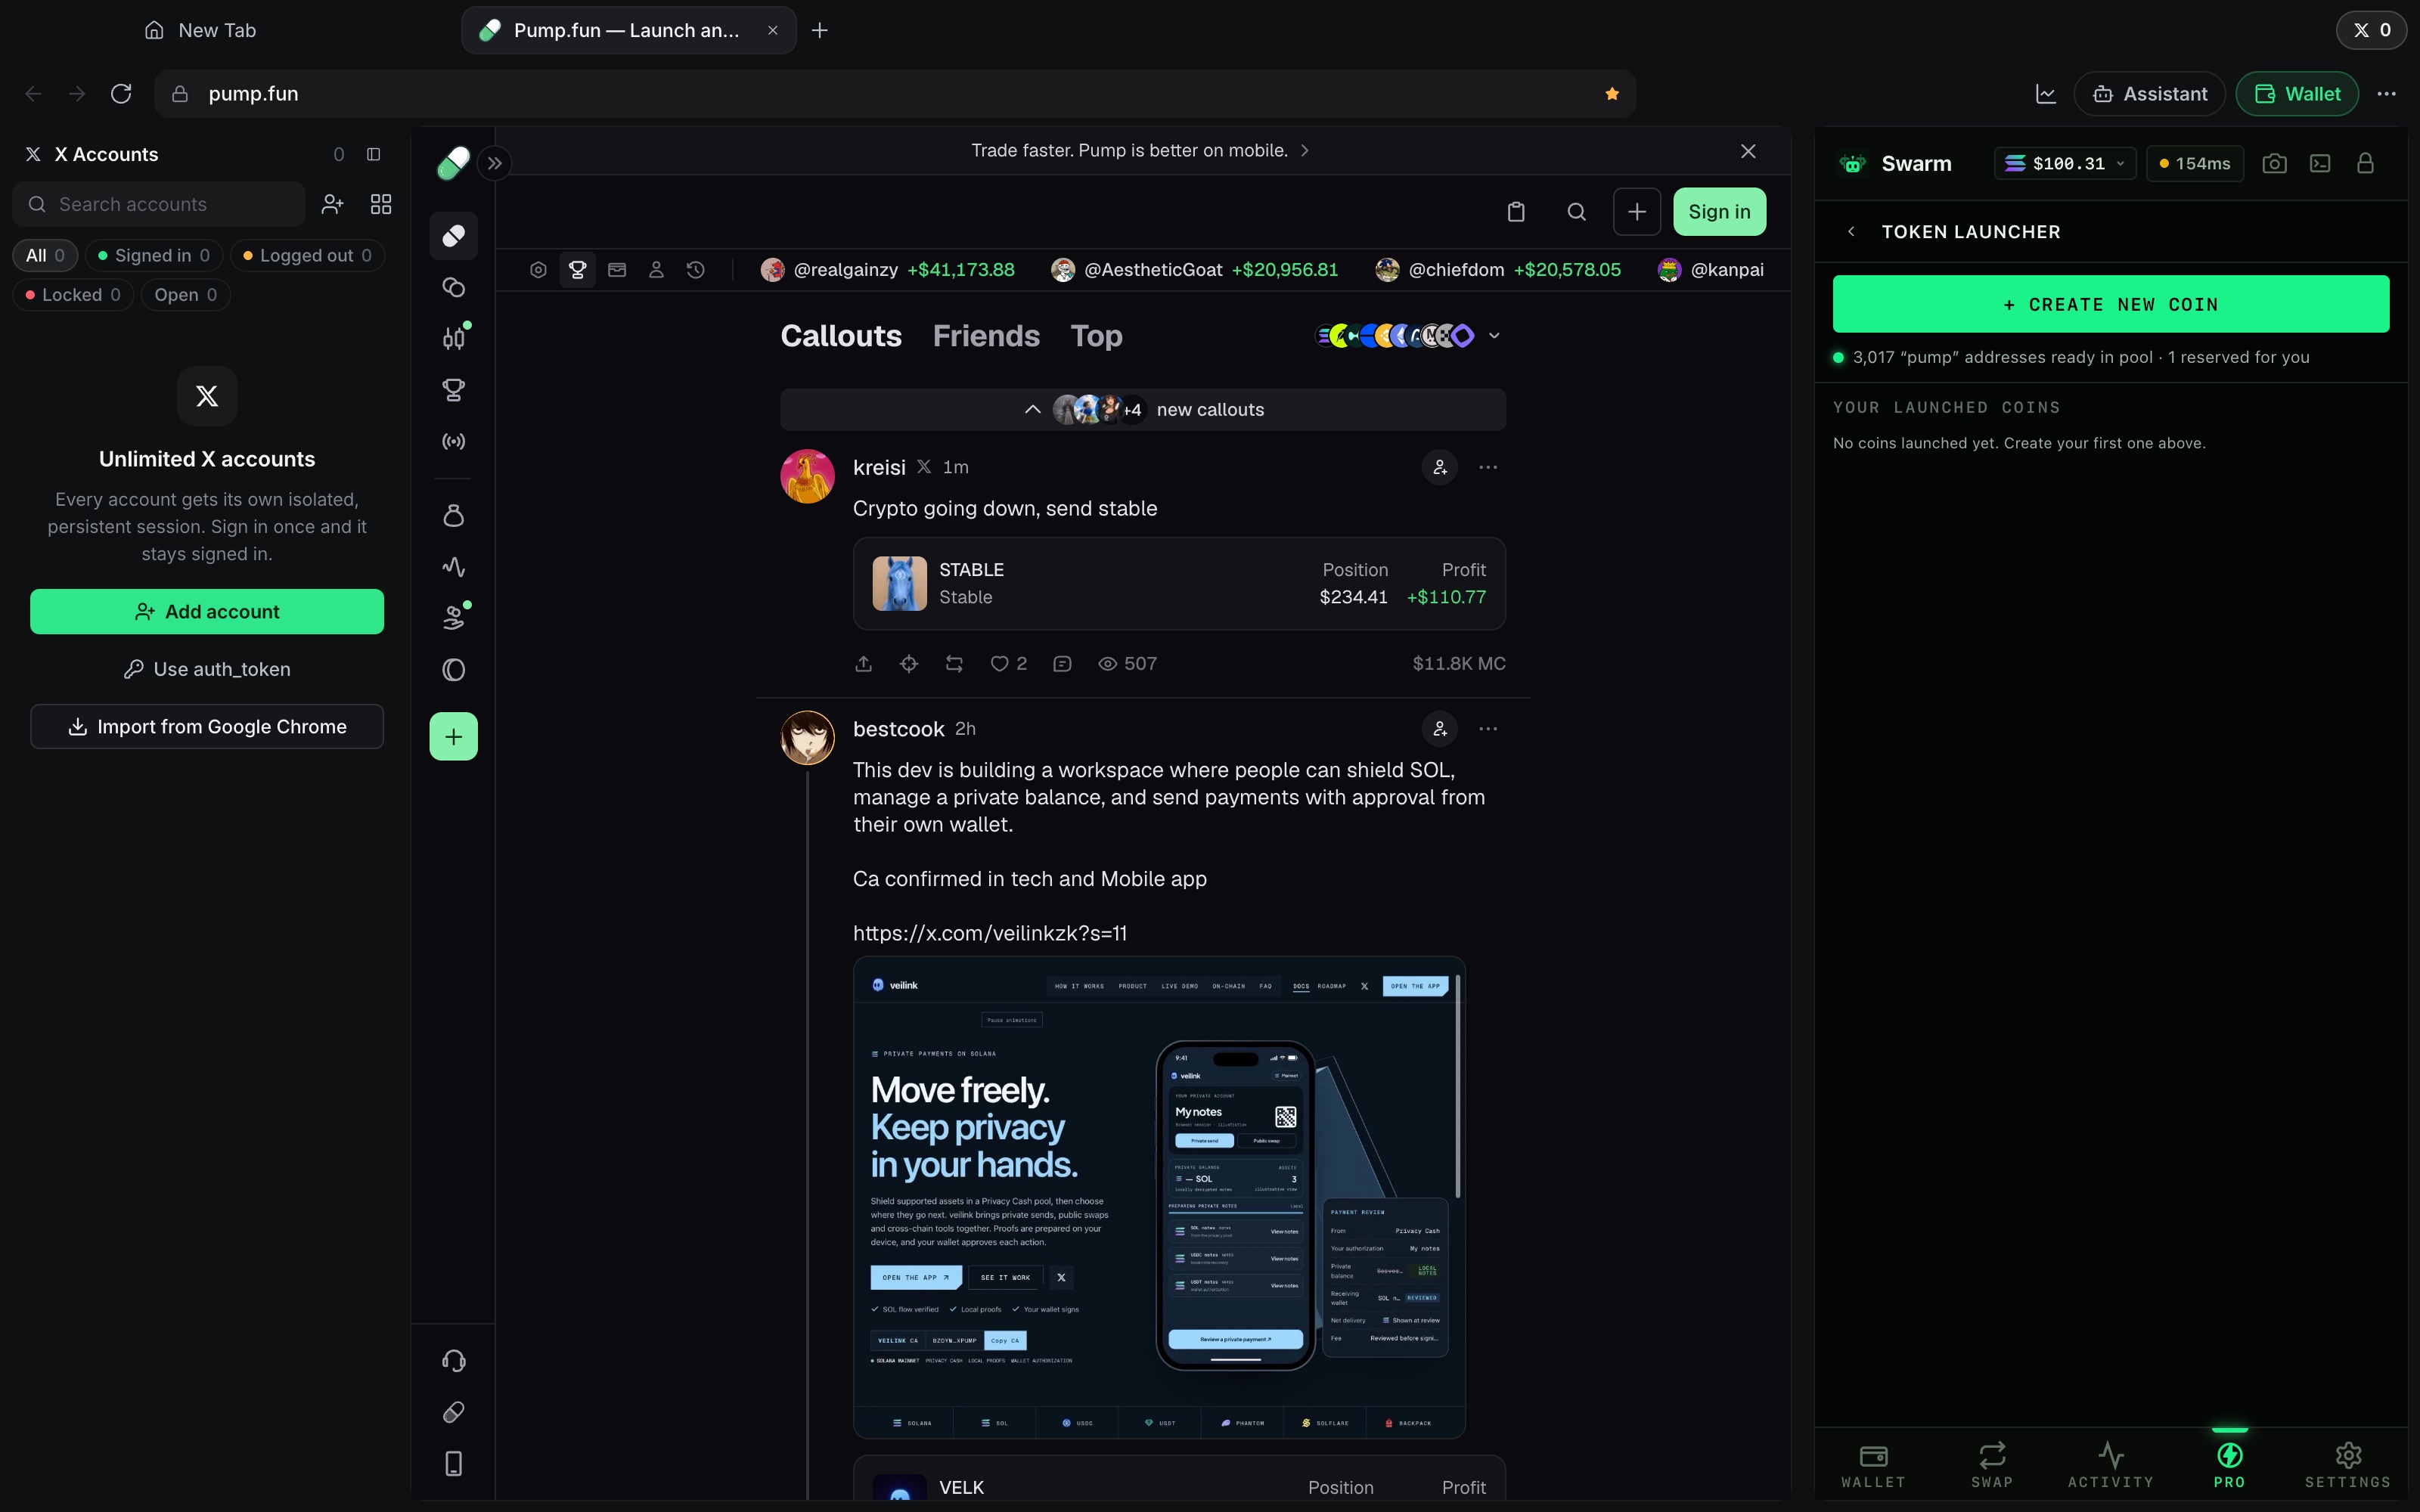Open the livestream broadcast icon in sidebar

click(x=454, y=441)
